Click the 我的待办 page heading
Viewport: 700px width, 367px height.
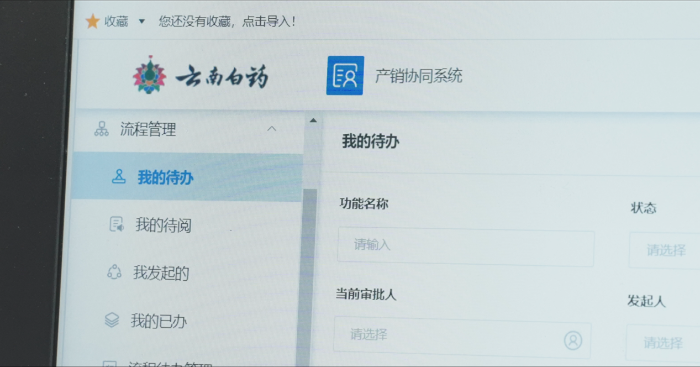tap(371, 141)
